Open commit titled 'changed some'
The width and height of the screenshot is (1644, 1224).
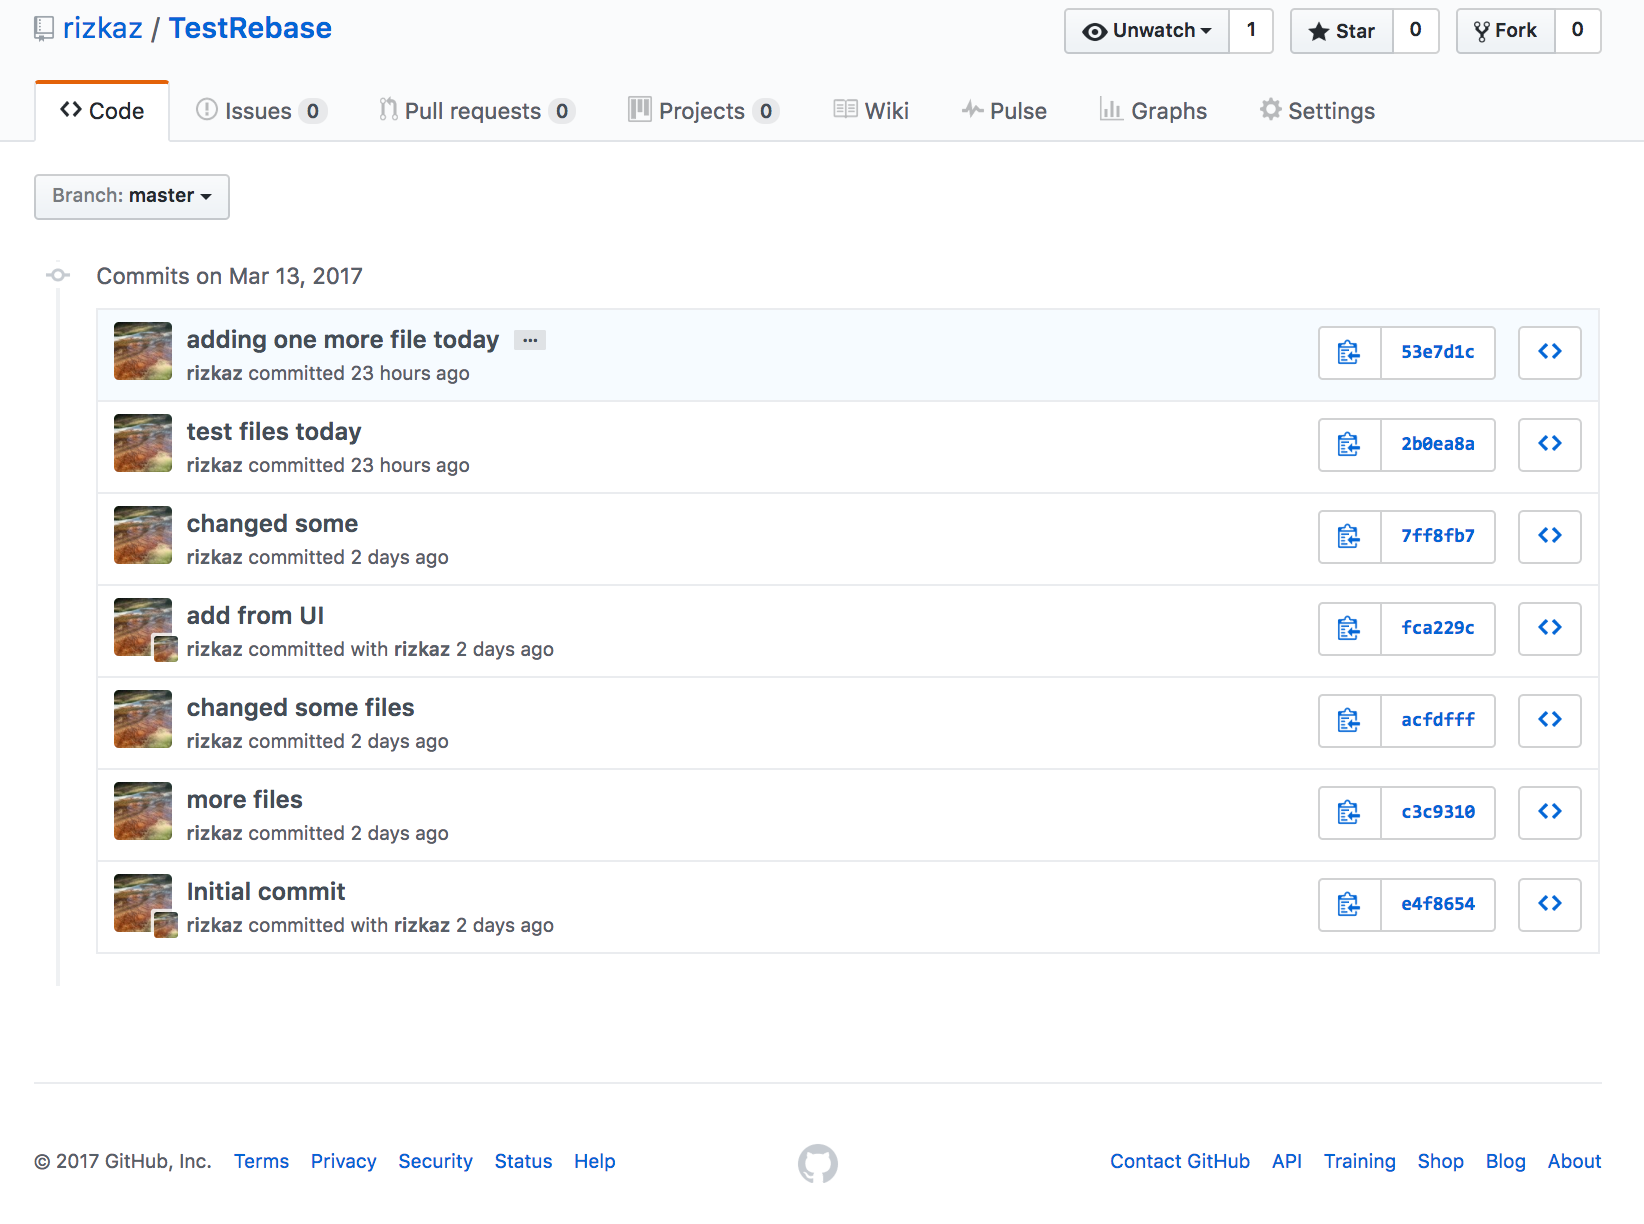click(x=272, y=524)
